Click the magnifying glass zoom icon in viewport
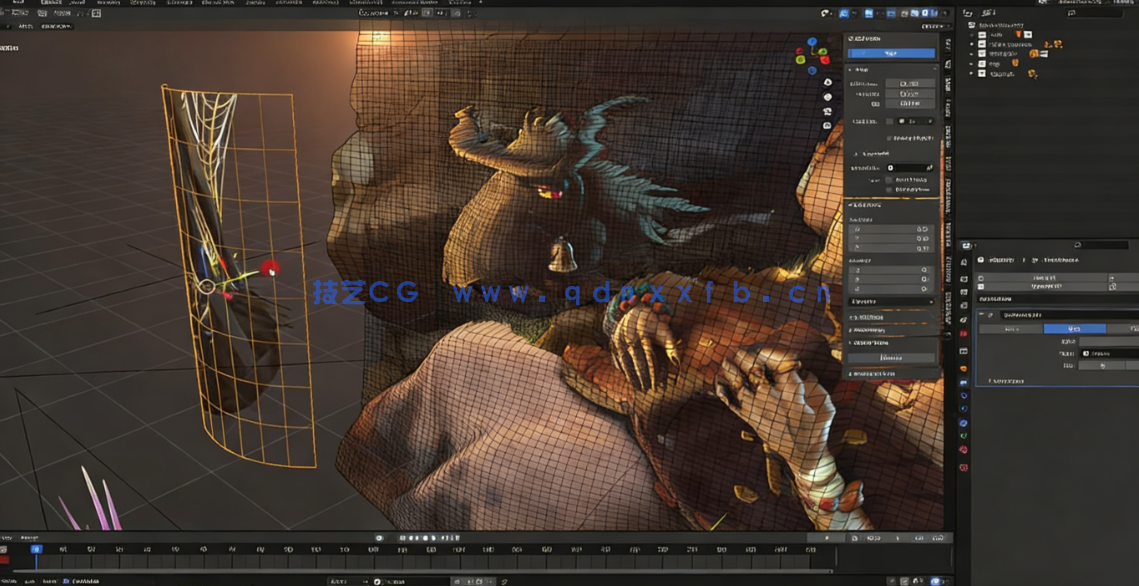This screenshot has height=586, width=1139. tap(828, 83)
